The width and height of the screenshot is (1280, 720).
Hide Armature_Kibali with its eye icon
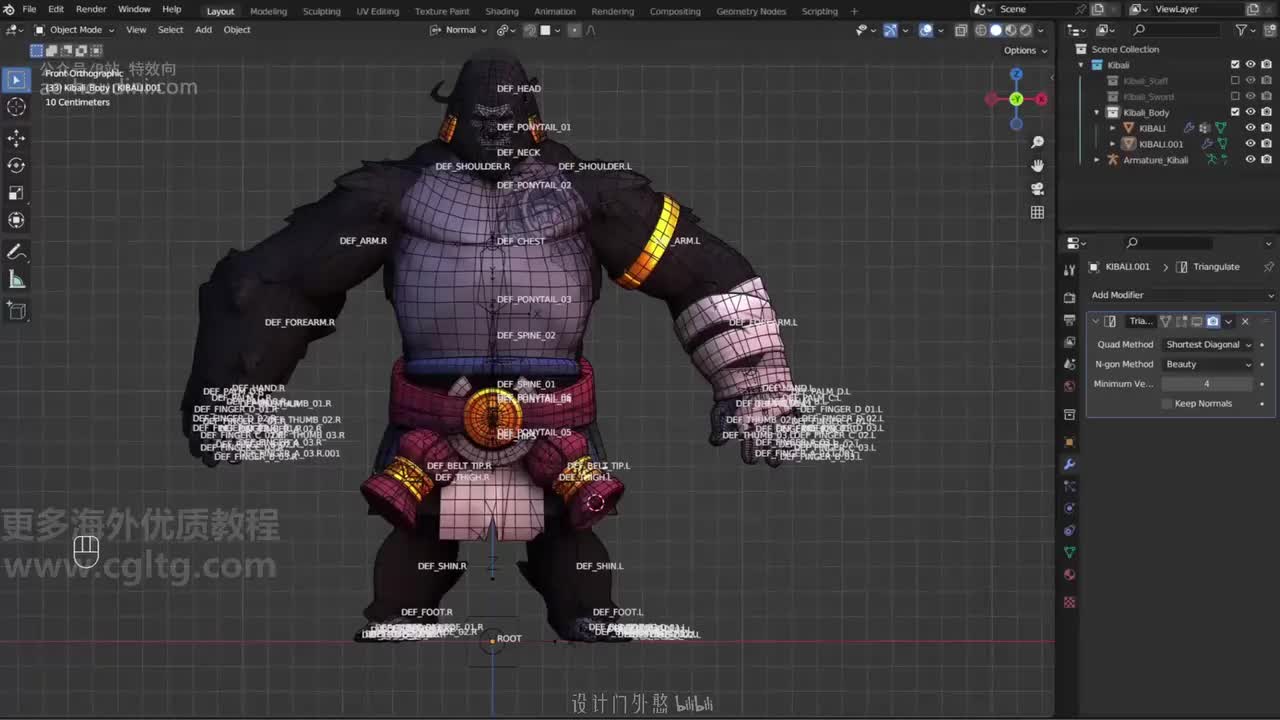pos(1250,160)
